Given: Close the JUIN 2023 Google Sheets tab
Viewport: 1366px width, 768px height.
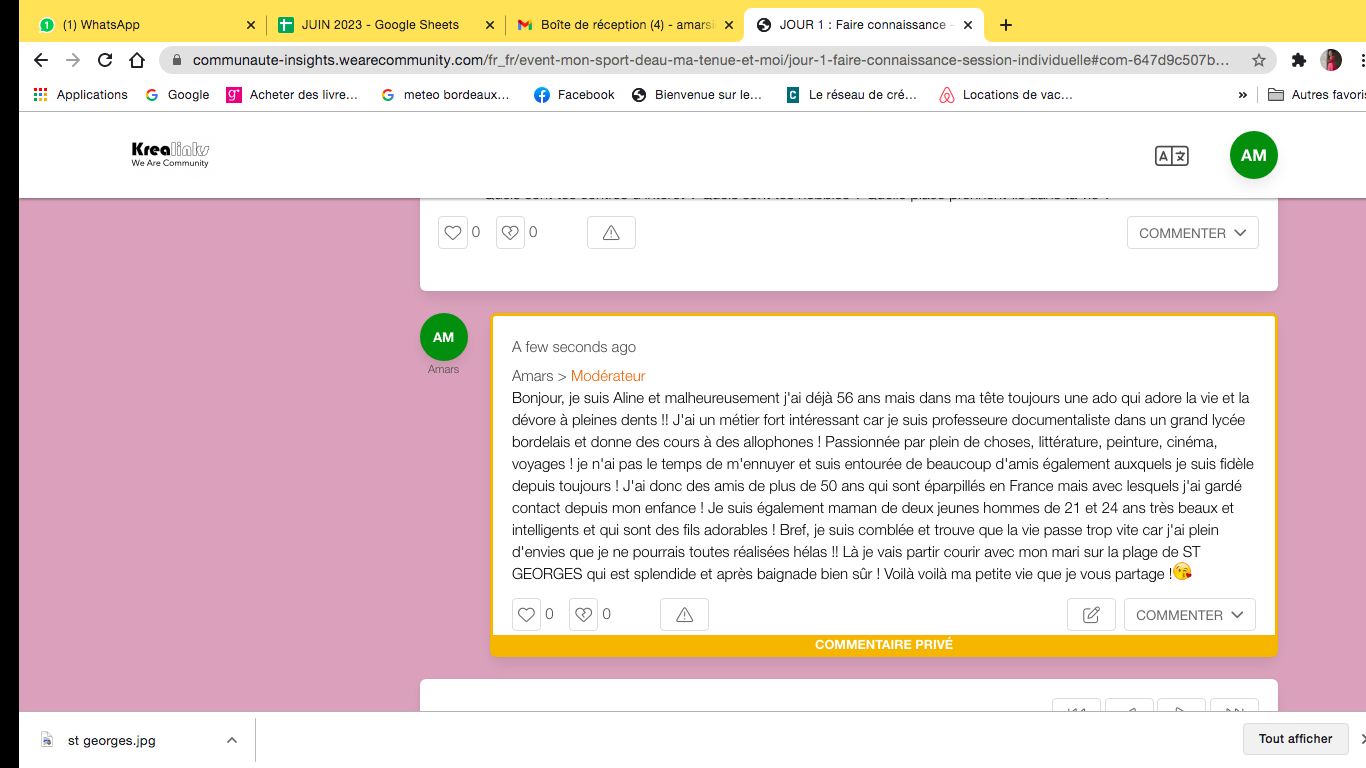Looking at the screenshot, I should [x=490, y=25].
